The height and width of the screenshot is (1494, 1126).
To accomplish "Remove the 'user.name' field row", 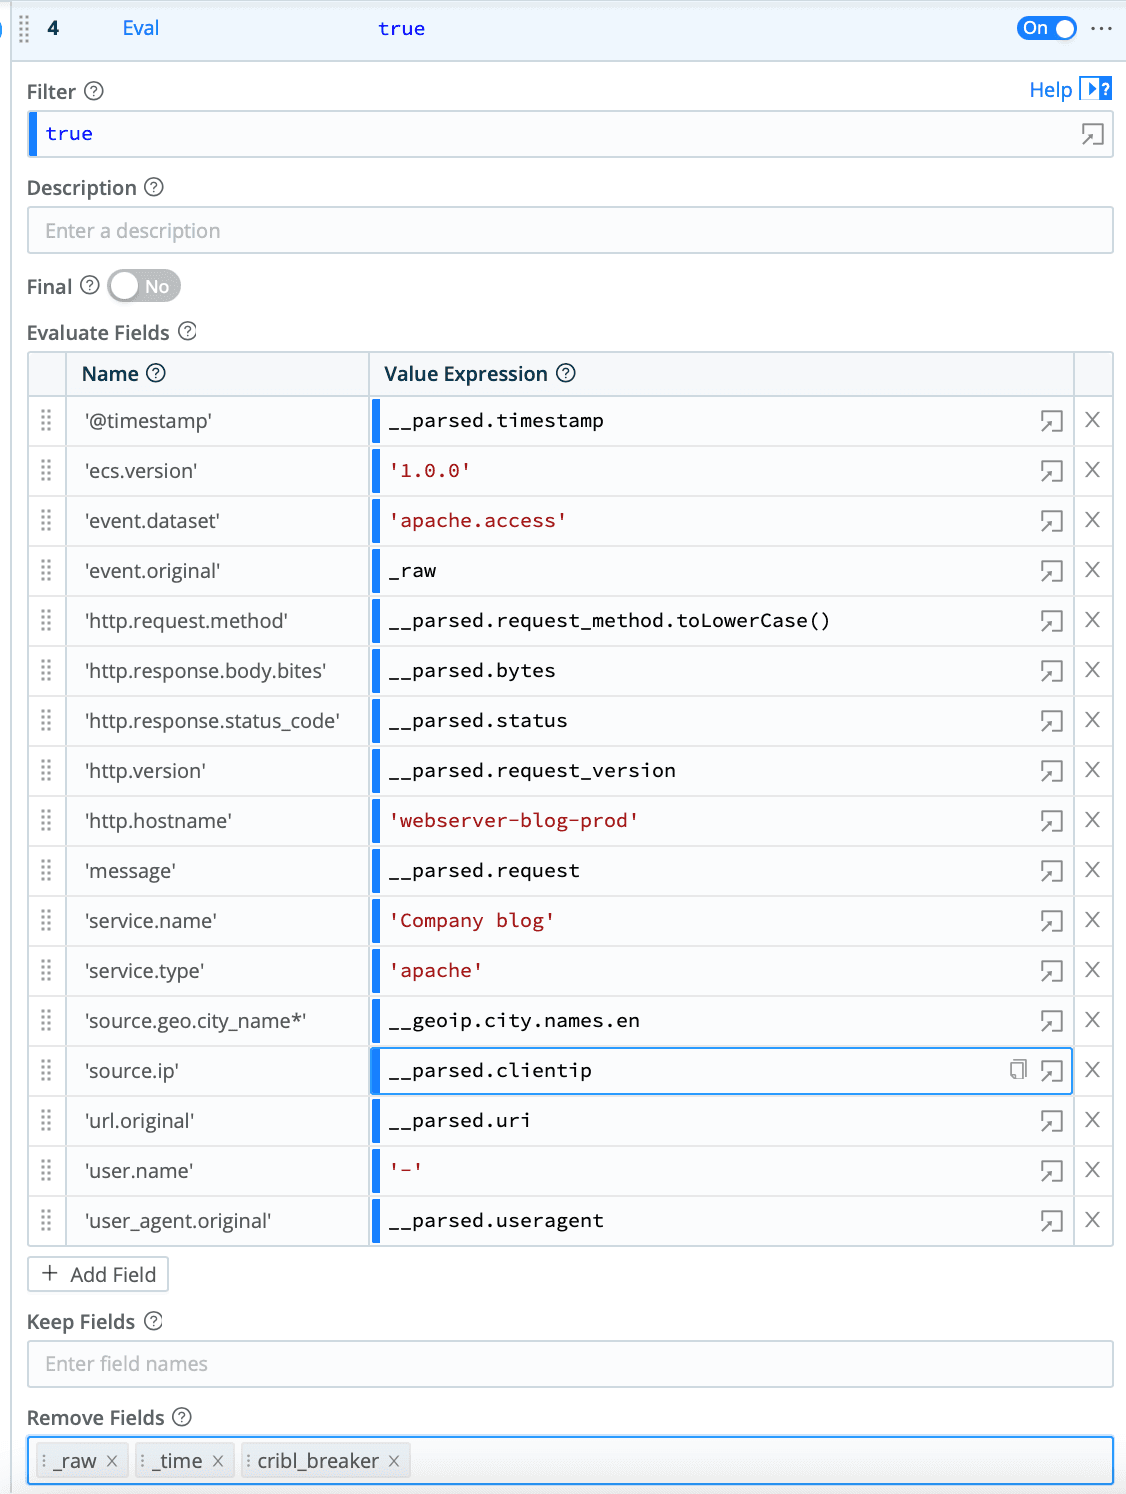I will [x=1092, y=1170].
